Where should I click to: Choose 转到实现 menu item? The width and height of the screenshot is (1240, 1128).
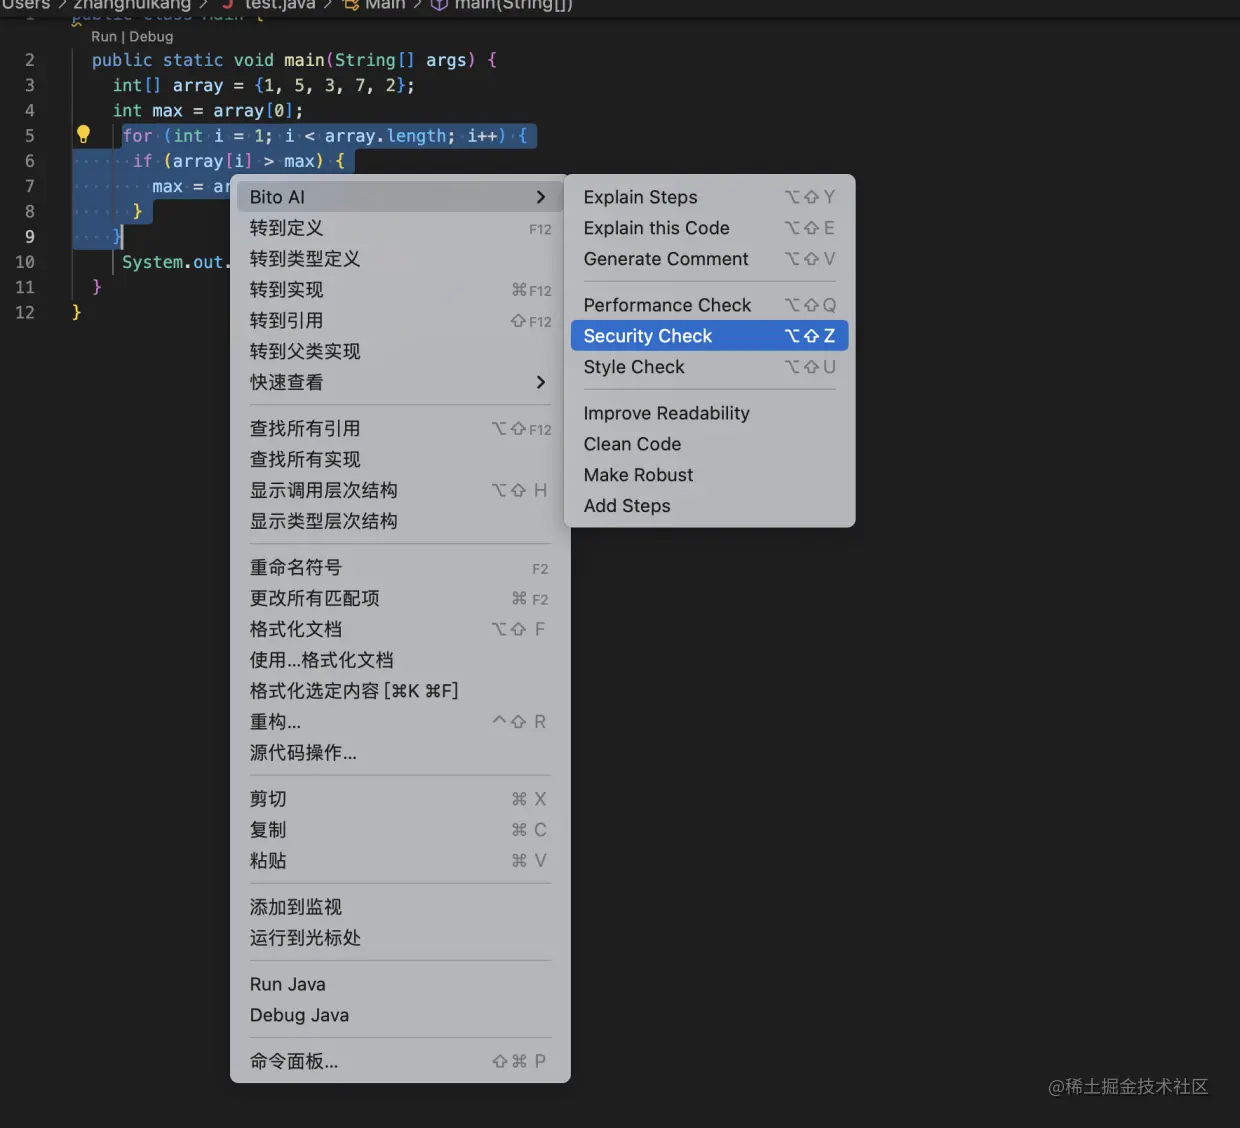click(400, 290)
